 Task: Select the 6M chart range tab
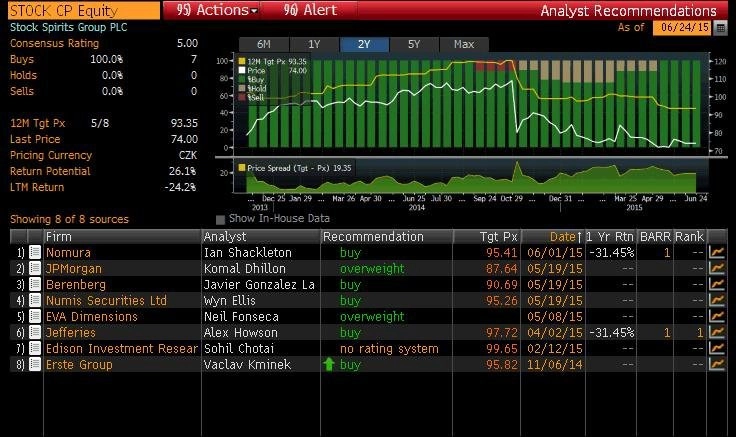click(264, 45)
